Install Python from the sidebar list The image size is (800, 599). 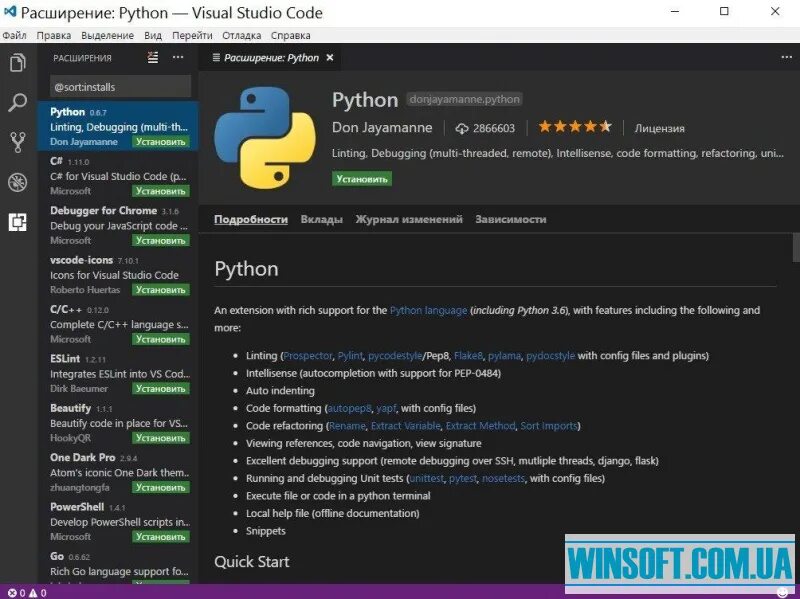tap(160, 142)
